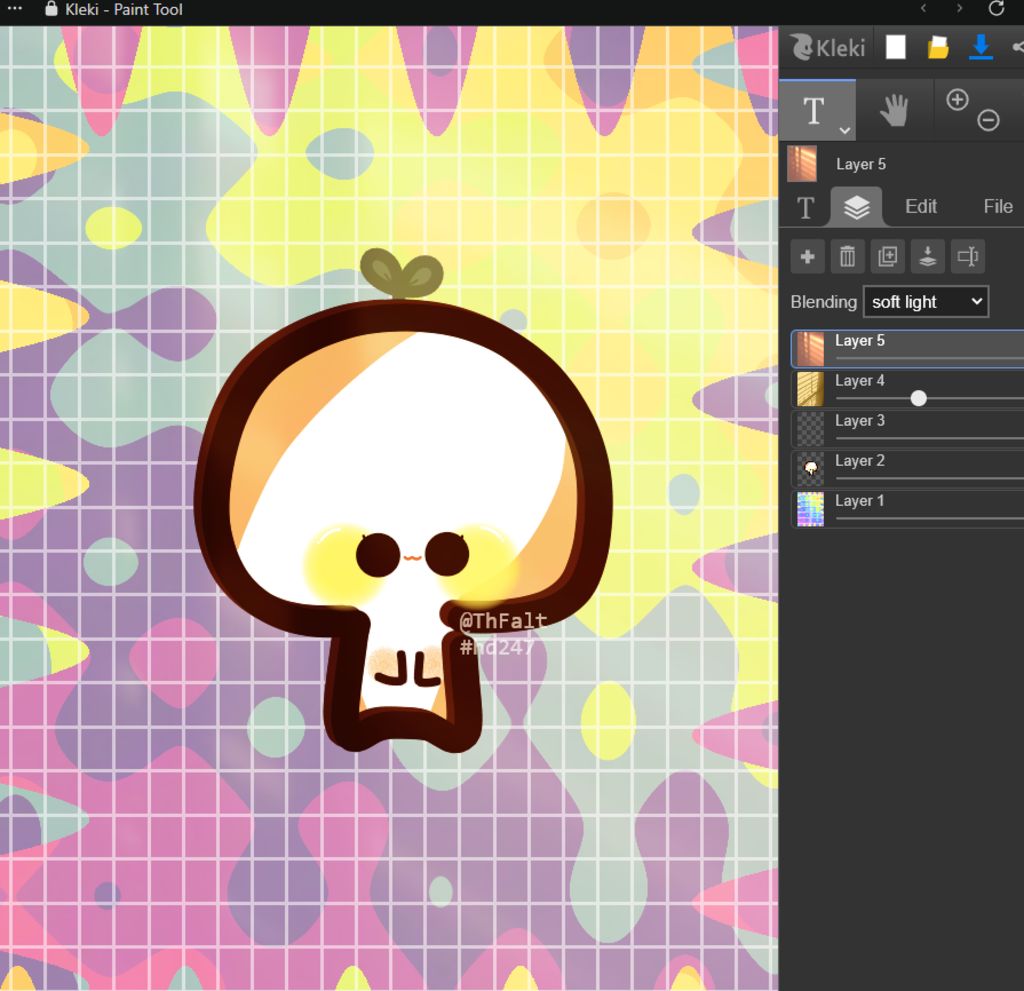Merge layer down with the arrow icon
1024x991 pixels.
coord(927,257)
